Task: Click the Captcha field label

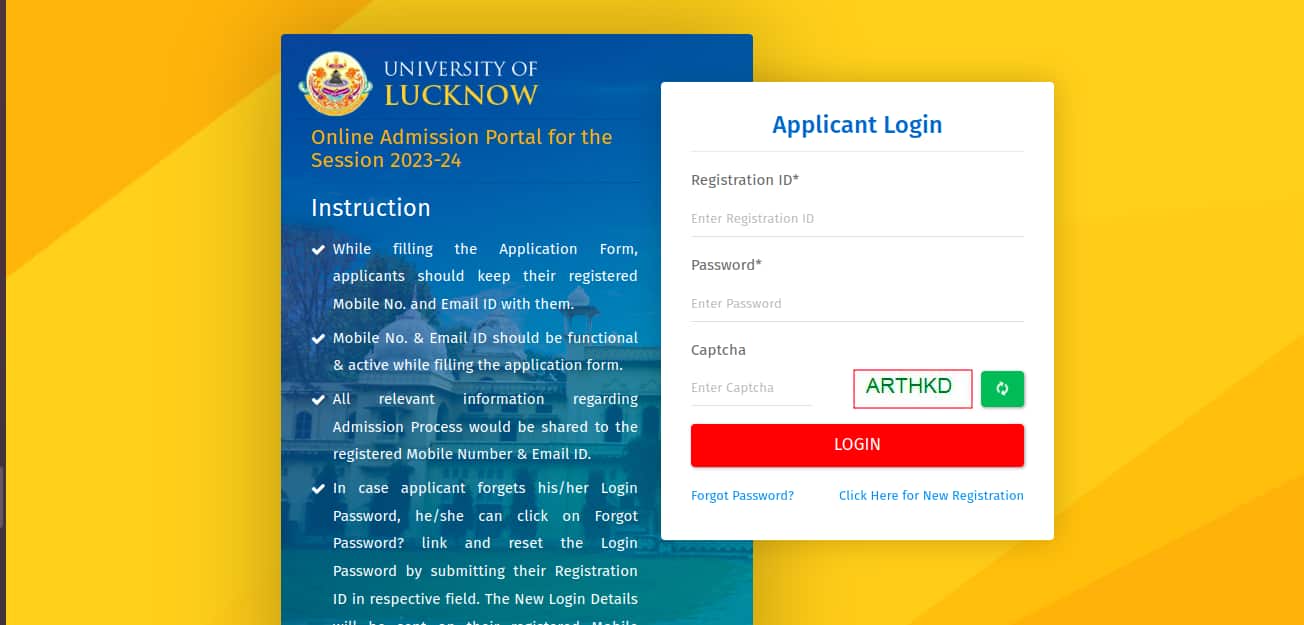Action: pyautogui.click(x=718, y=350)
